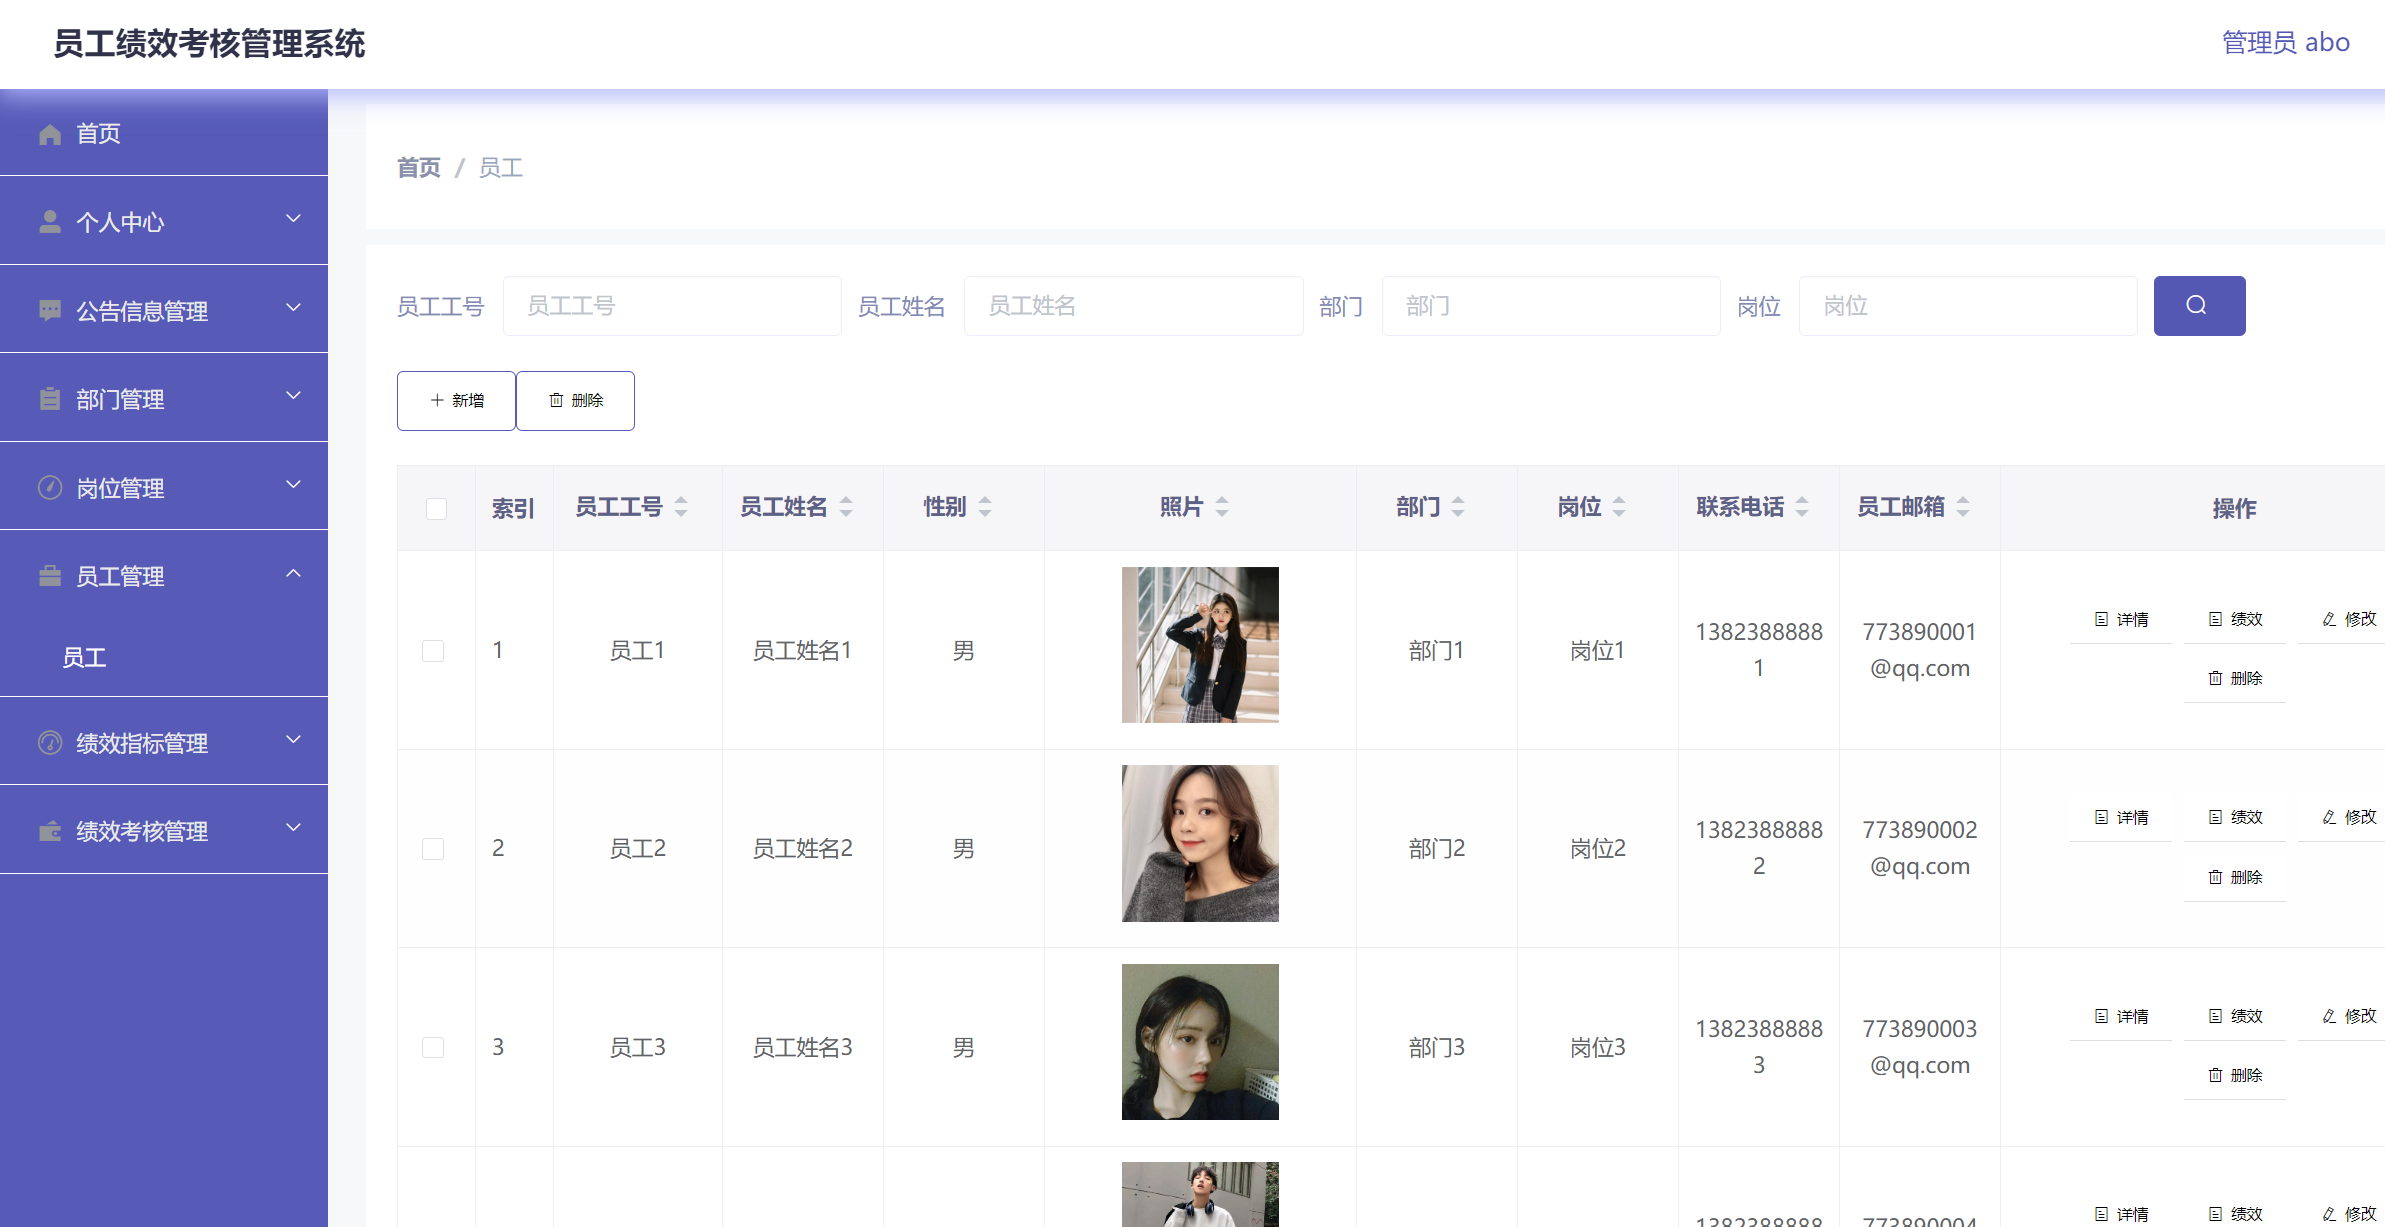Image resolution: width=2385 pixels, height=1227 pixels.
Task: Open the photo thumbnail of 员工2
Action: 1199,843
